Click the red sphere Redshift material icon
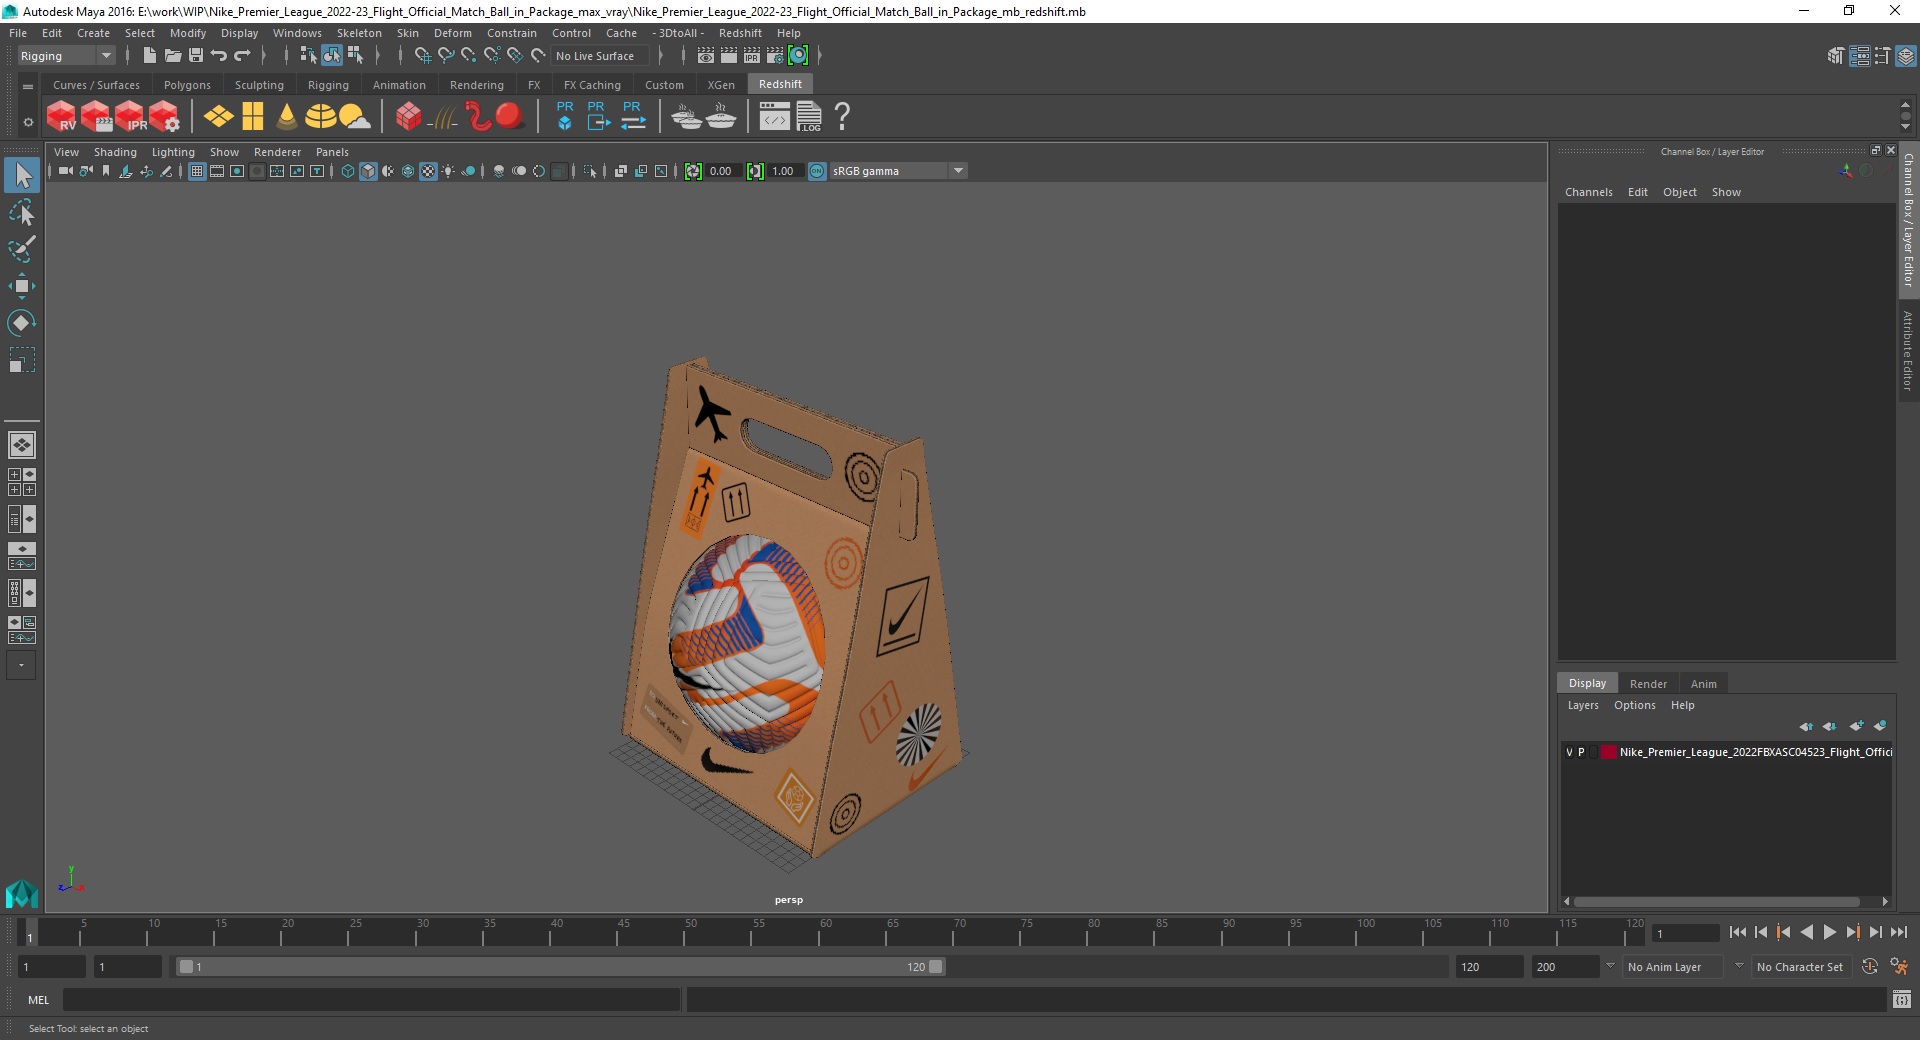 510,116
